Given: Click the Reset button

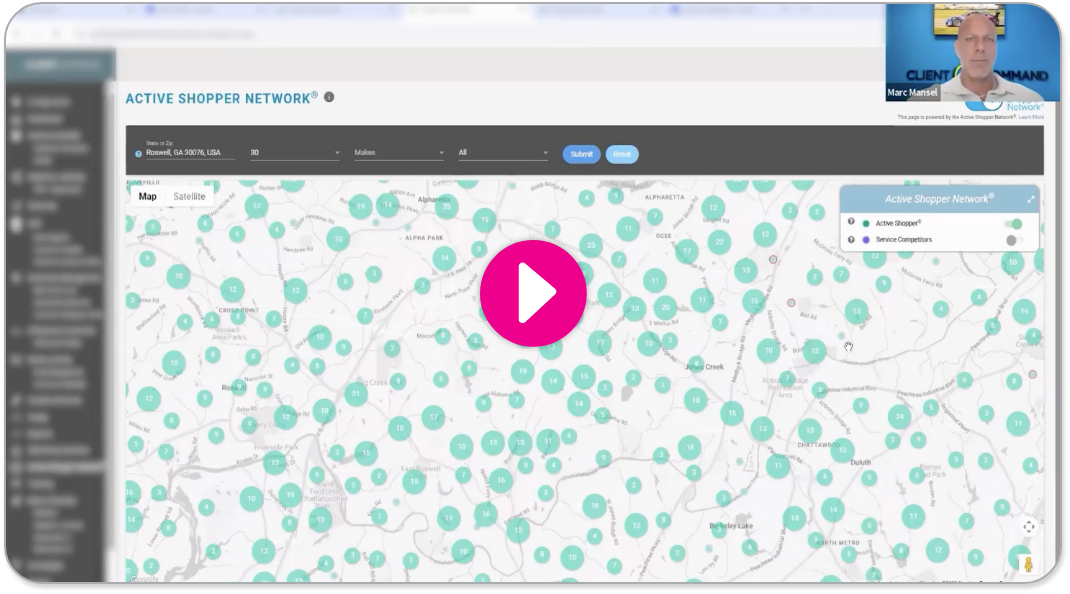Looking at the screenshot, I should point(622,154).
